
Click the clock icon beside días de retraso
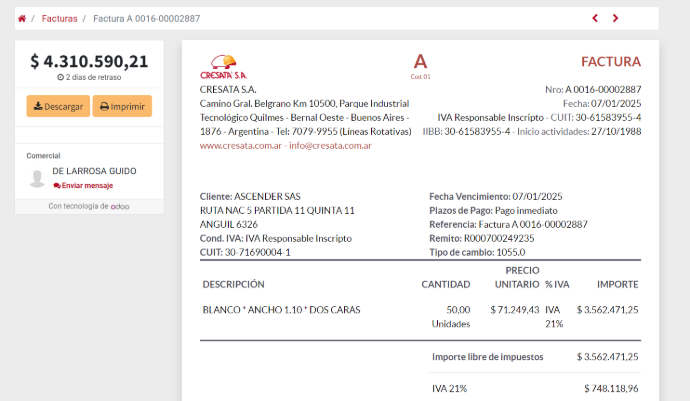click(61, 77)
